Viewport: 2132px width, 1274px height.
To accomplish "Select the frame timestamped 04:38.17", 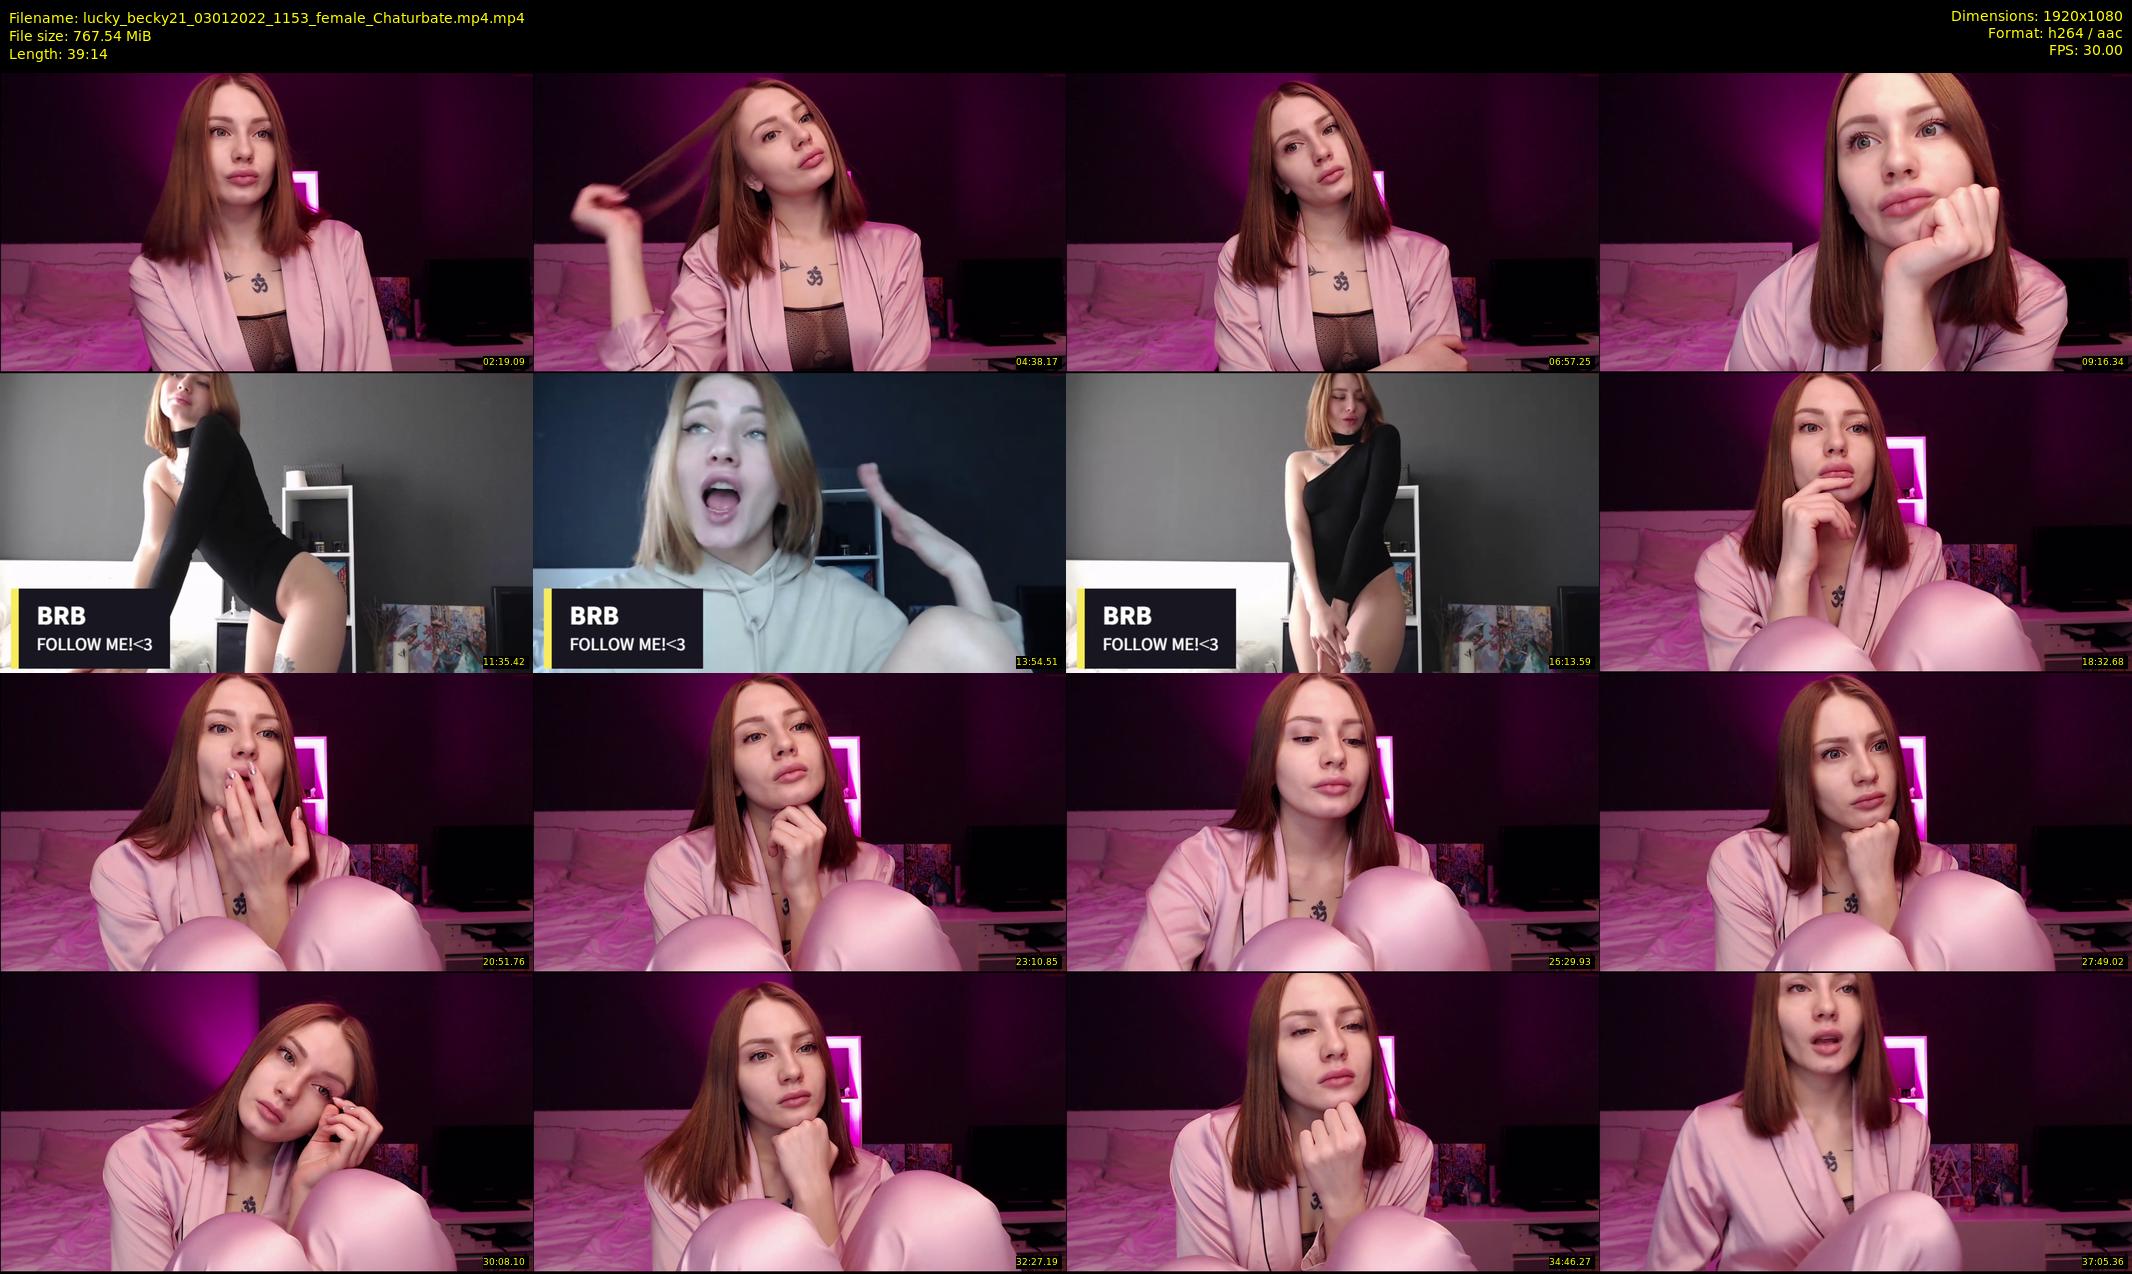I will 799,221.
